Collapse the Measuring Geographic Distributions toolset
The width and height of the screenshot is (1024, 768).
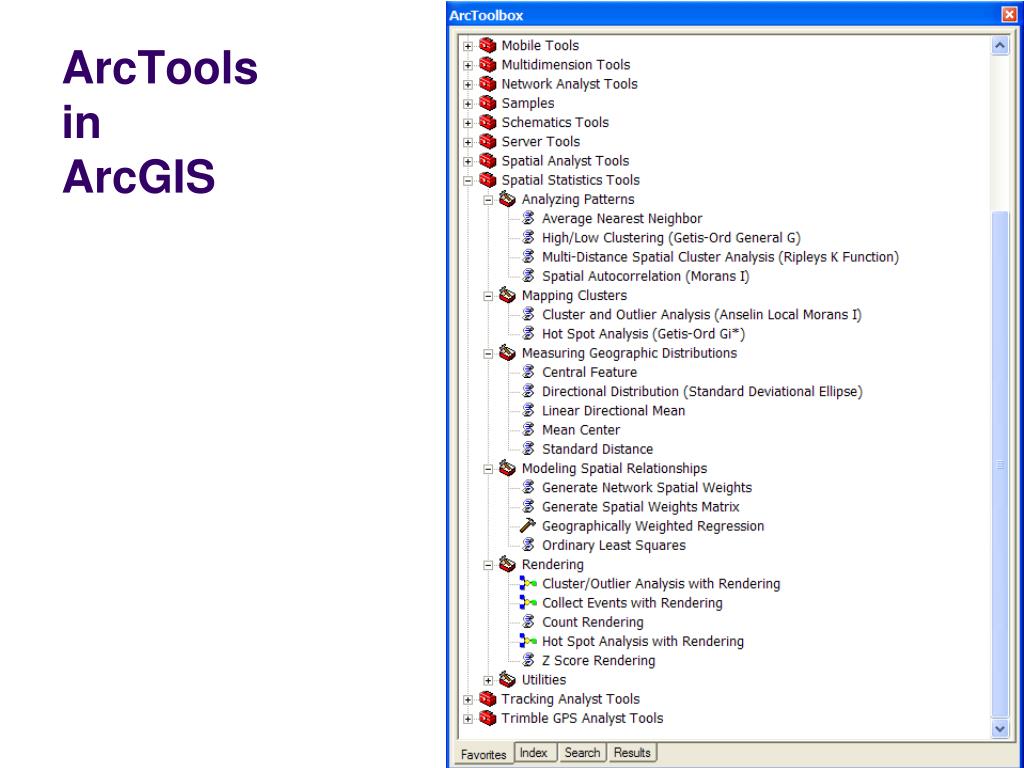[488, 354]
